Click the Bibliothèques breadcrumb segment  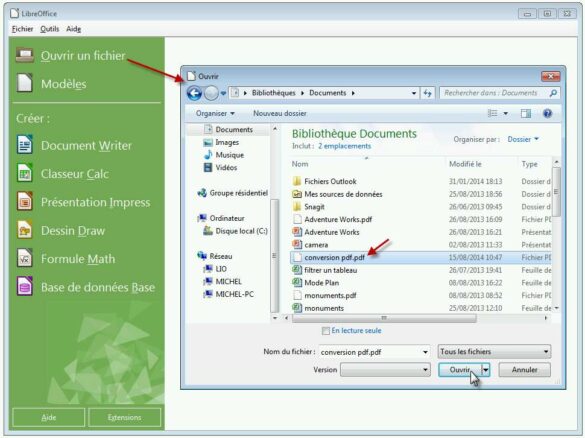[273, 93]
